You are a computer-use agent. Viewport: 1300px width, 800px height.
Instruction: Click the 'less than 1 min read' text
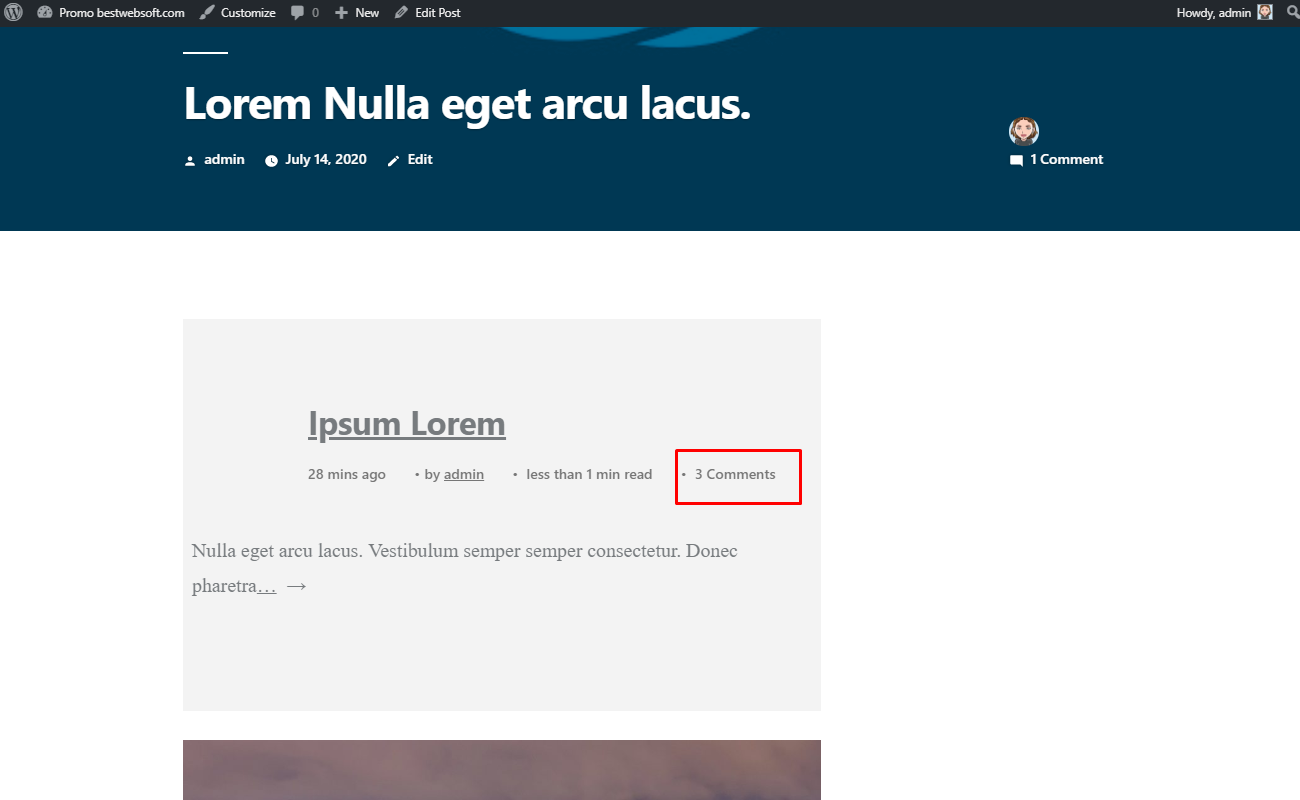click(x=589, y=474)
